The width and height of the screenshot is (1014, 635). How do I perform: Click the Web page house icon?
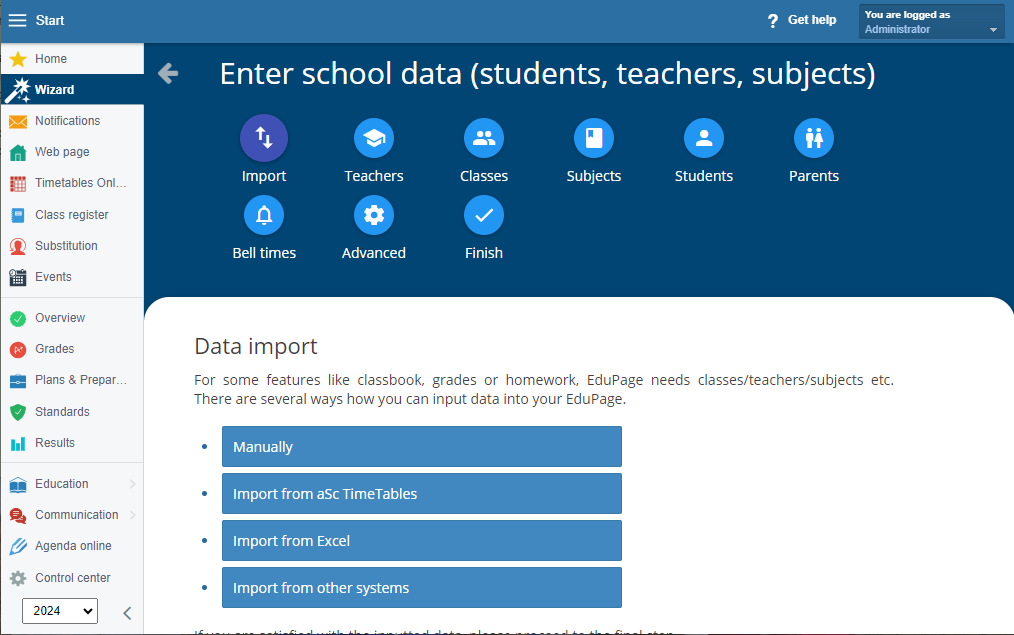click(x=18, y=153)
